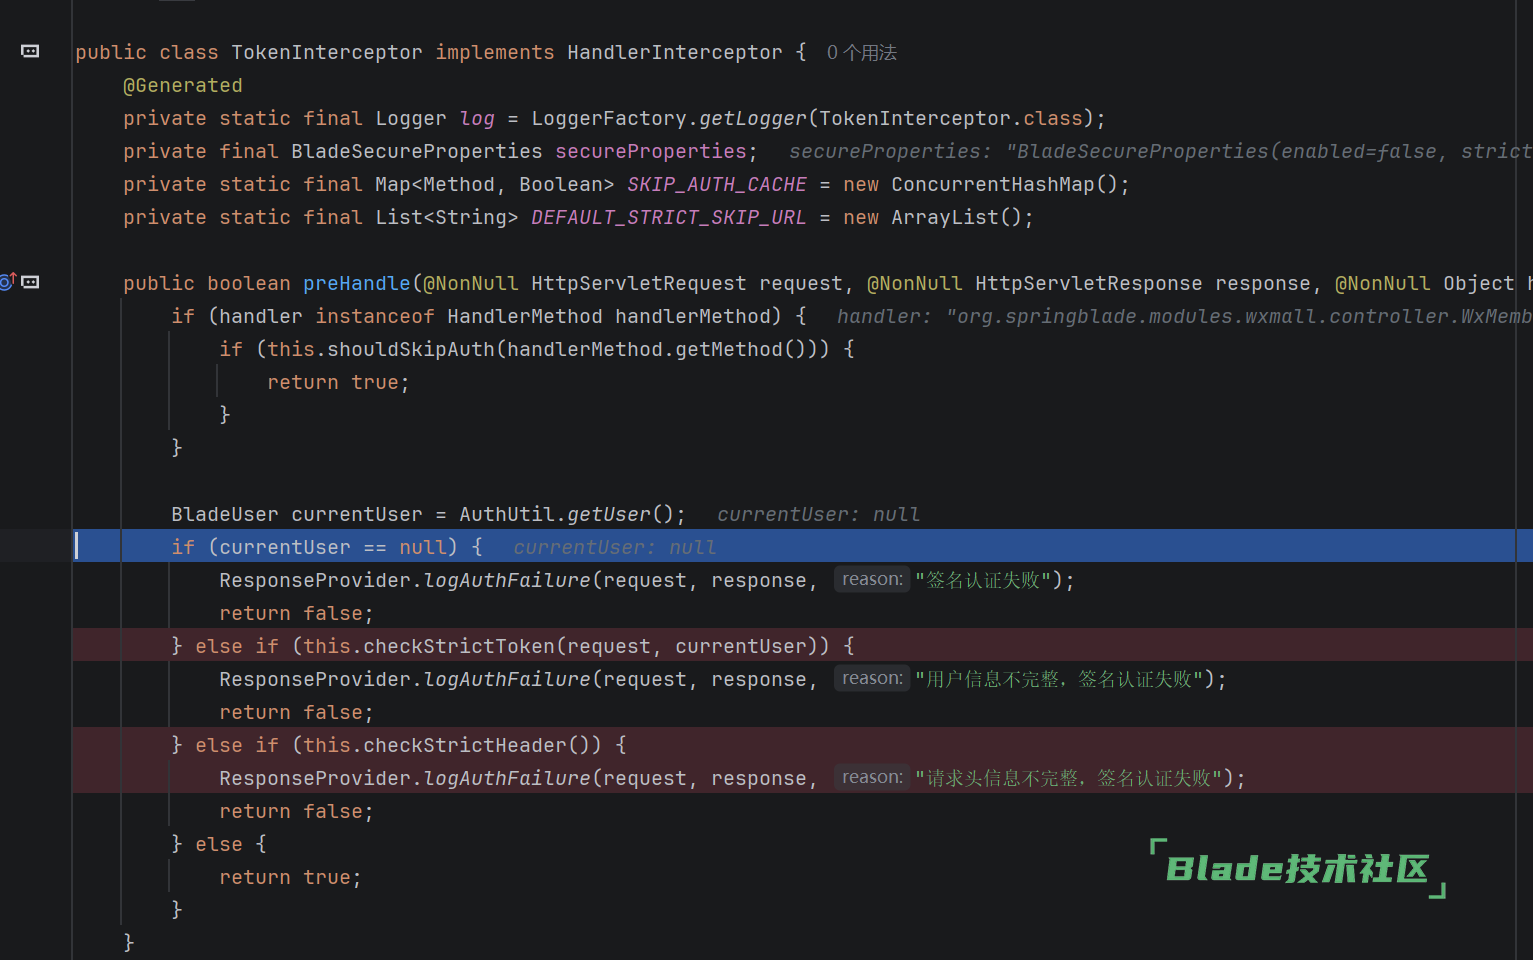Expand the handler inline debug value

[1182, 316]
